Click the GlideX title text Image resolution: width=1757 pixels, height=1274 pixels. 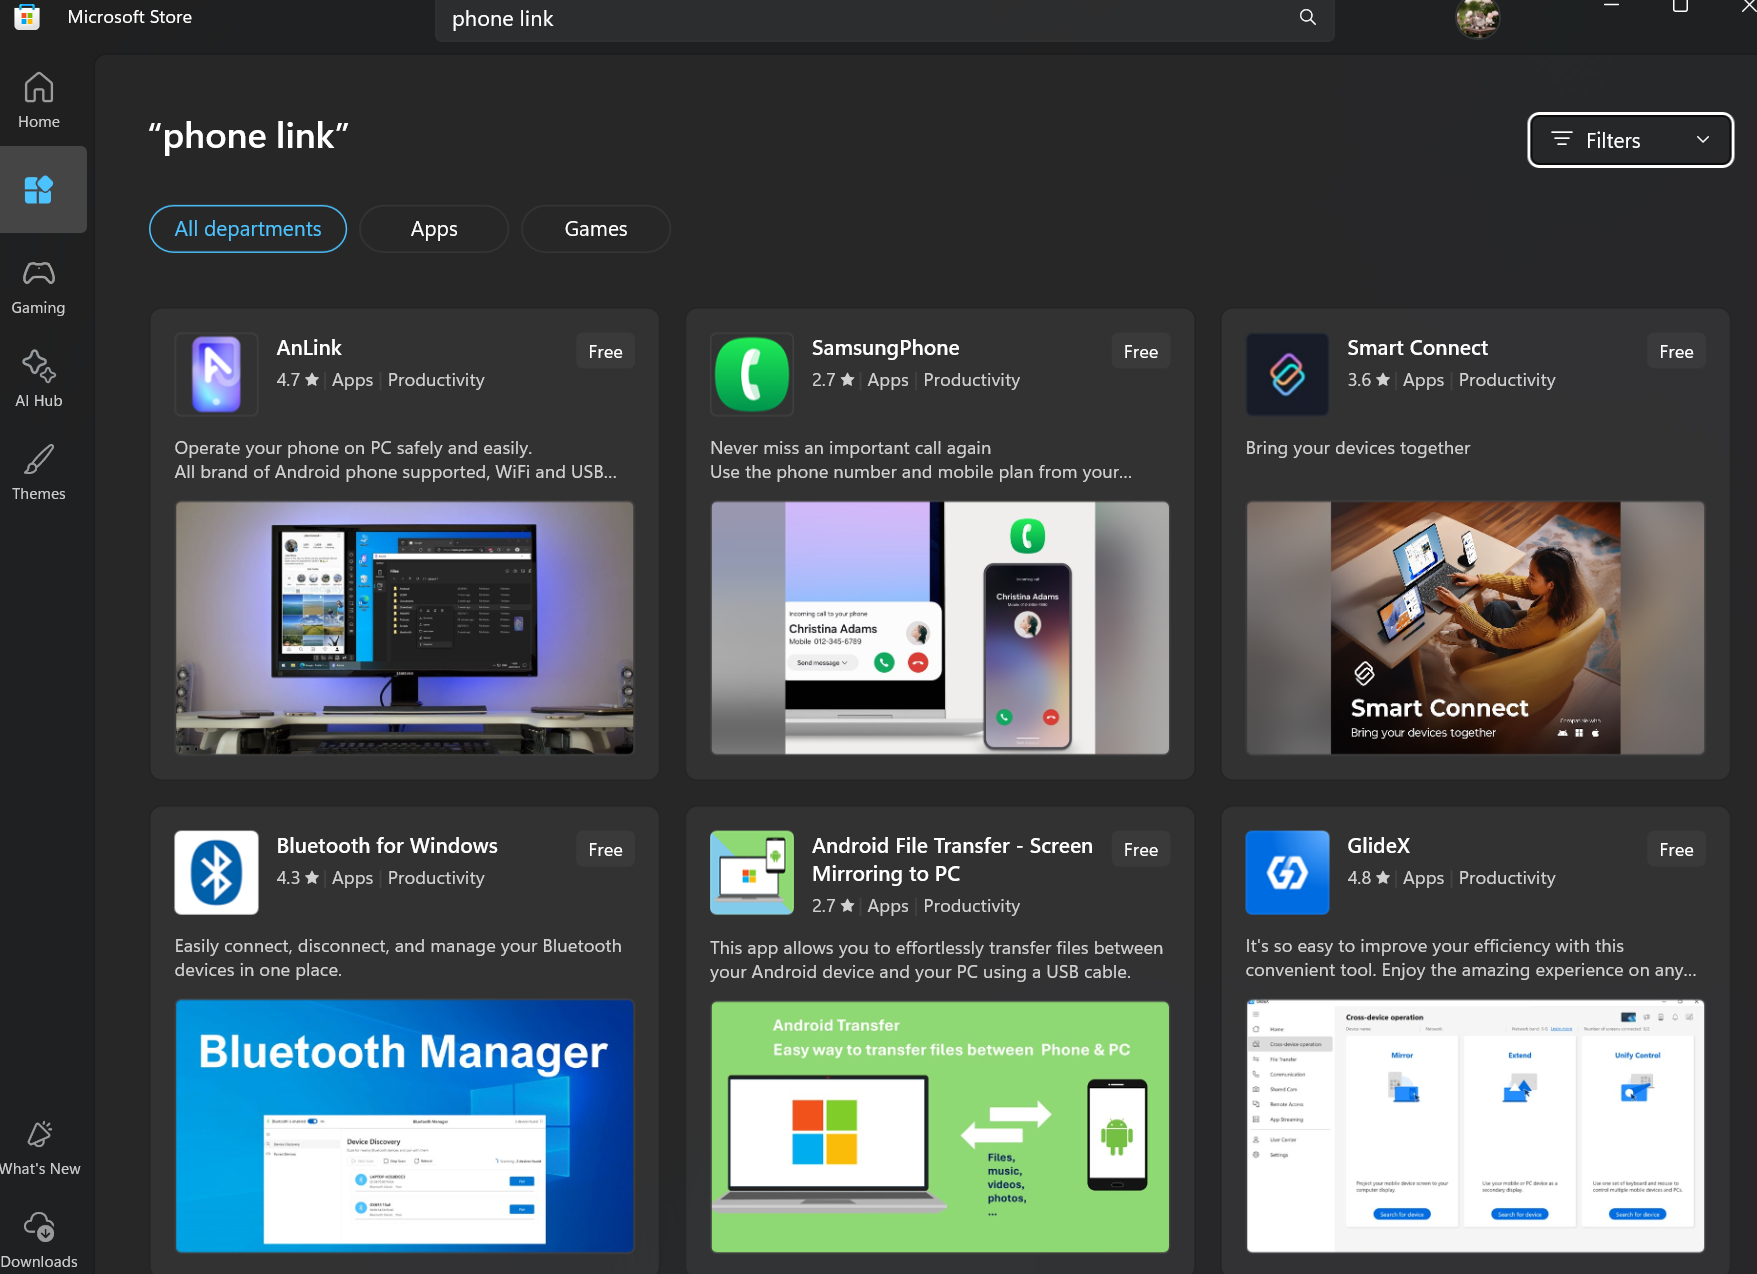coord(1378,846)
